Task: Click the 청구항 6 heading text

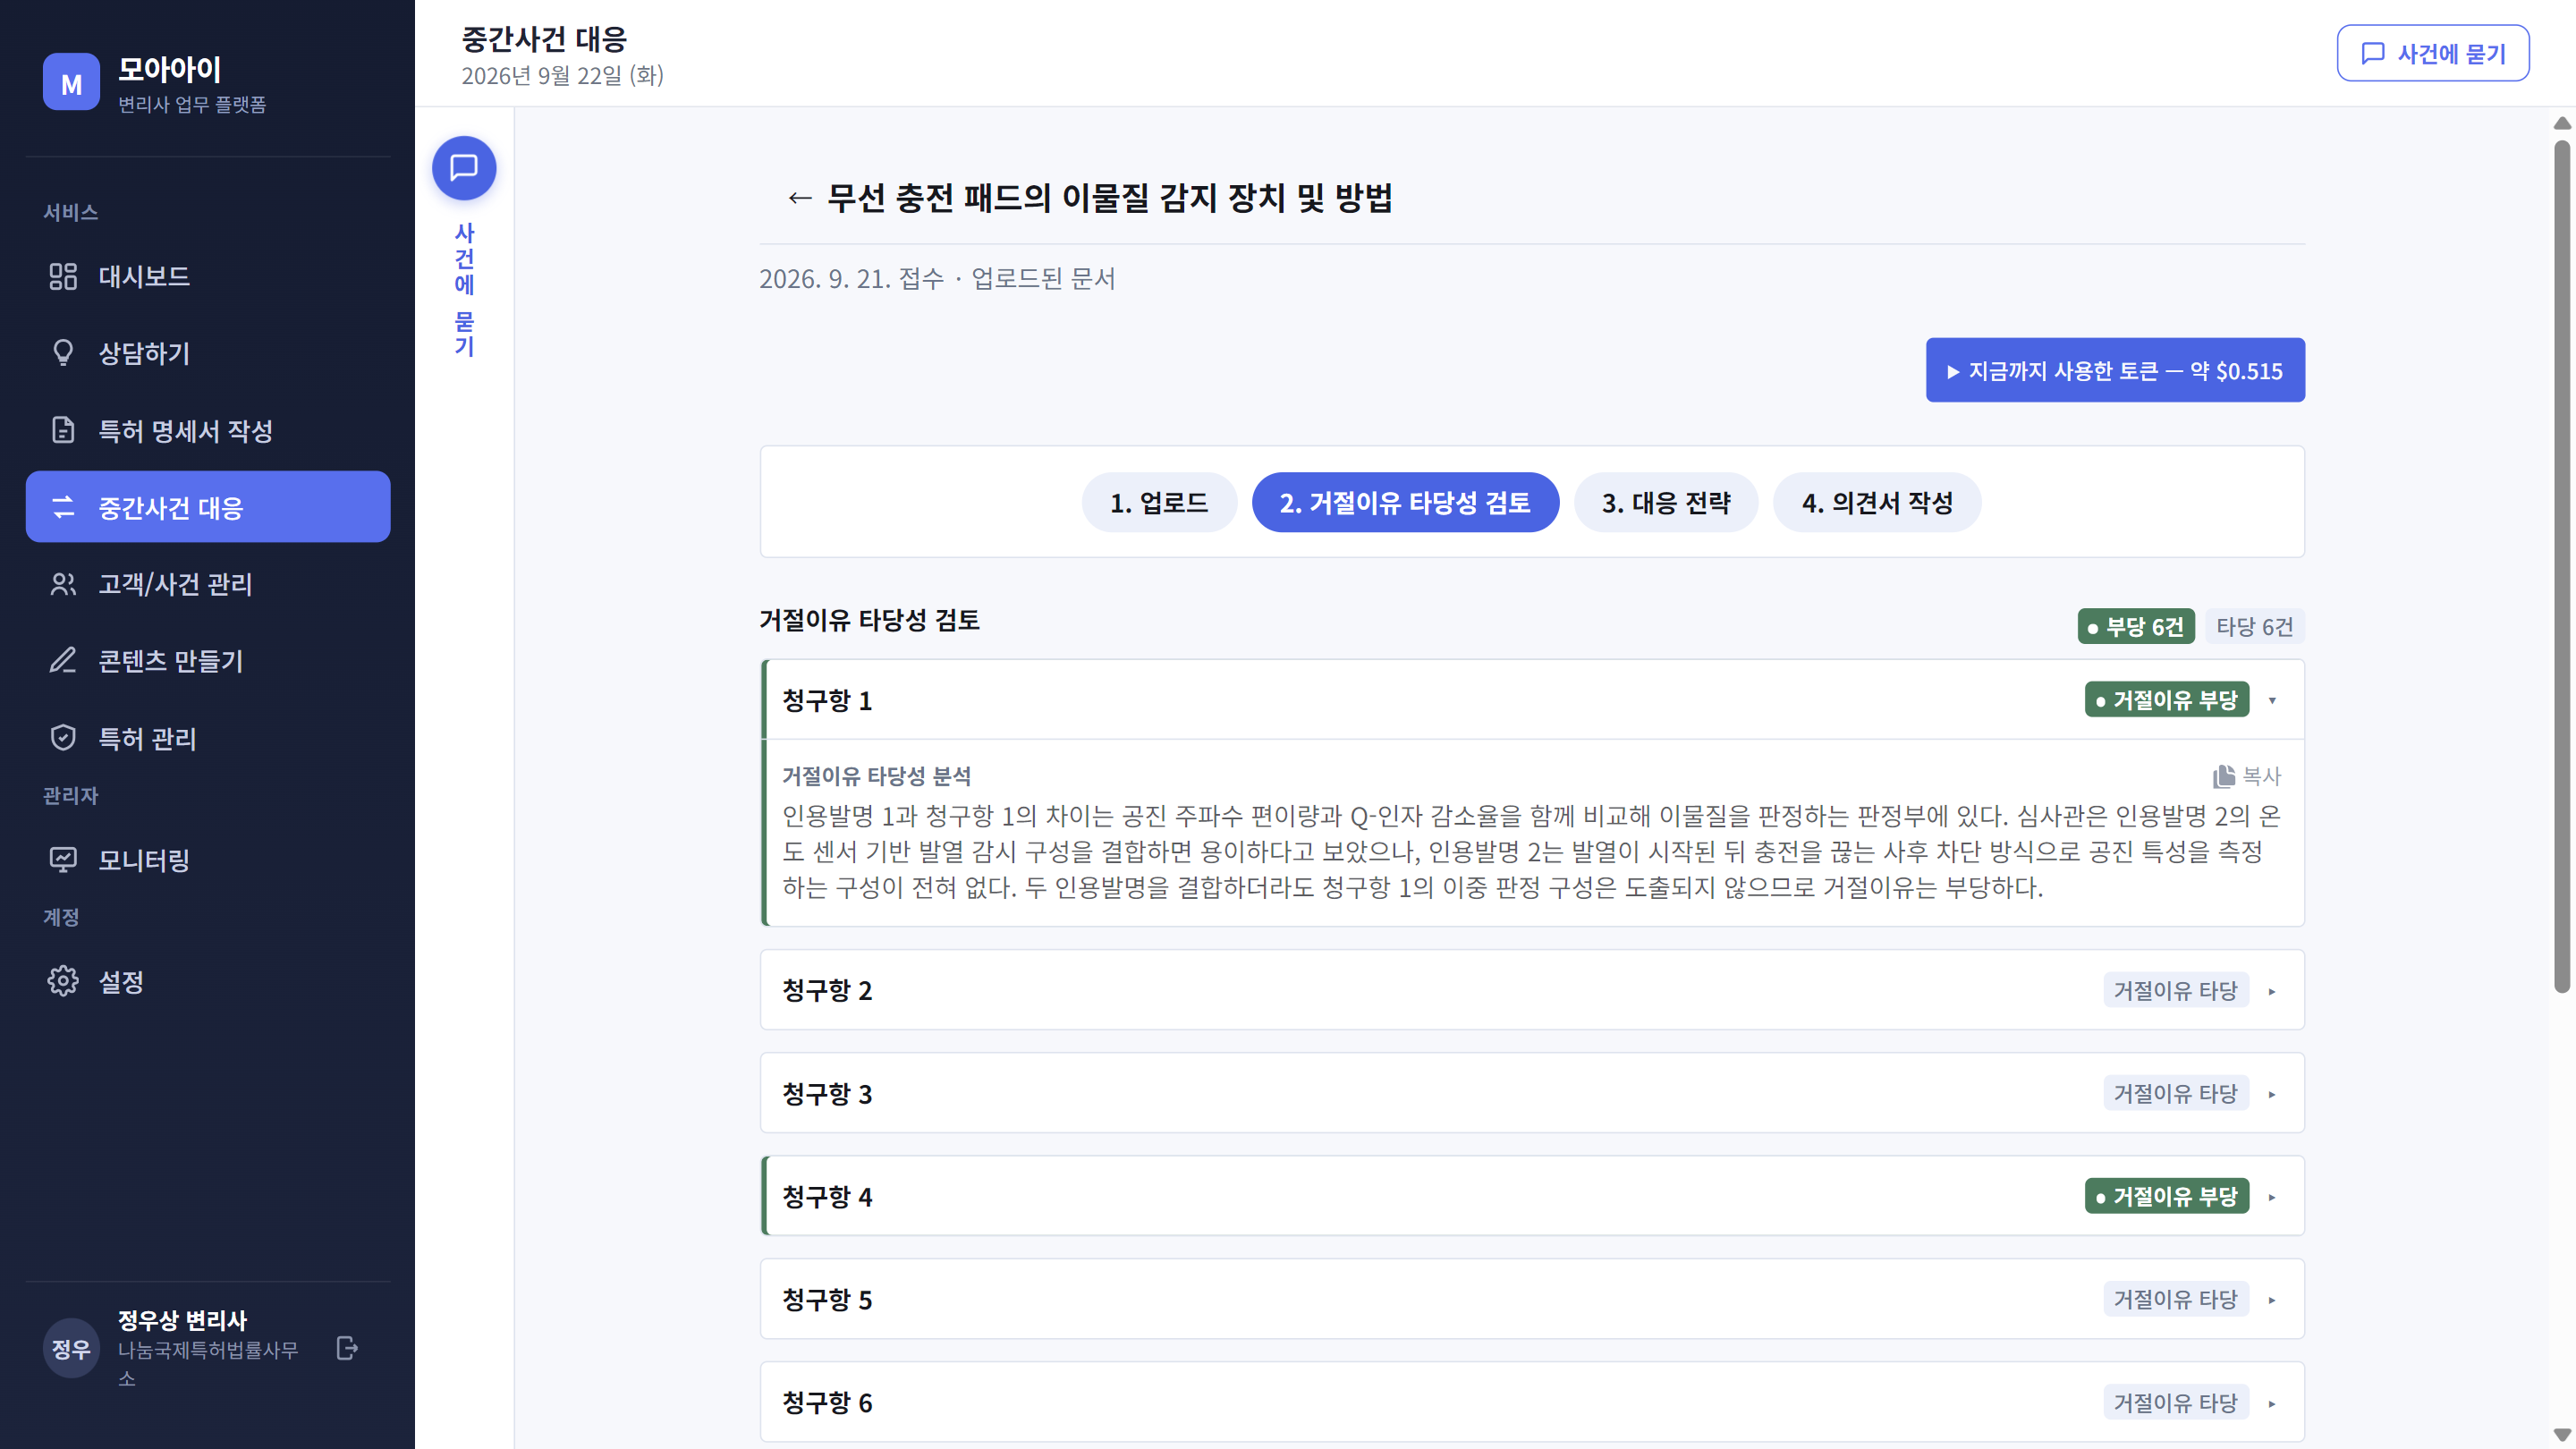Action: (827, 1402)
